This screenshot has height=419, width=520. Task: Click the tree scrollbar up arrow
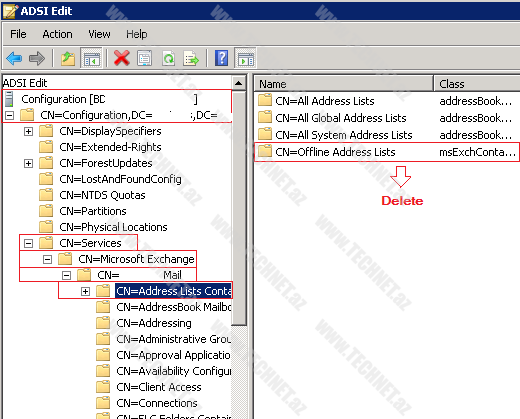pyautogui.click(x=239, y=83)
